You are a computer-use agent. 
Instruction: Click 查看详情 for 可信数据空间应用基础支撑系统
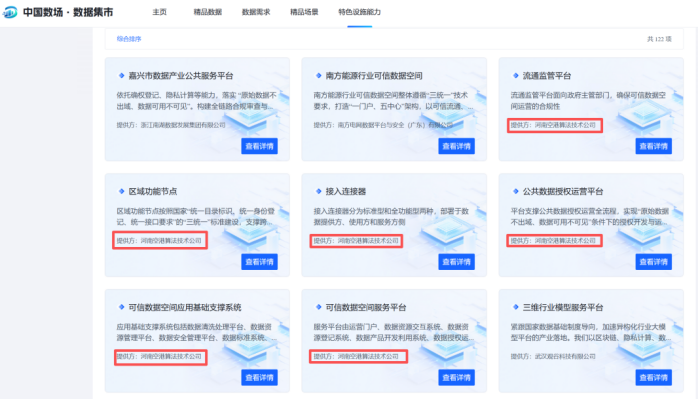click(x=260, y=378)
